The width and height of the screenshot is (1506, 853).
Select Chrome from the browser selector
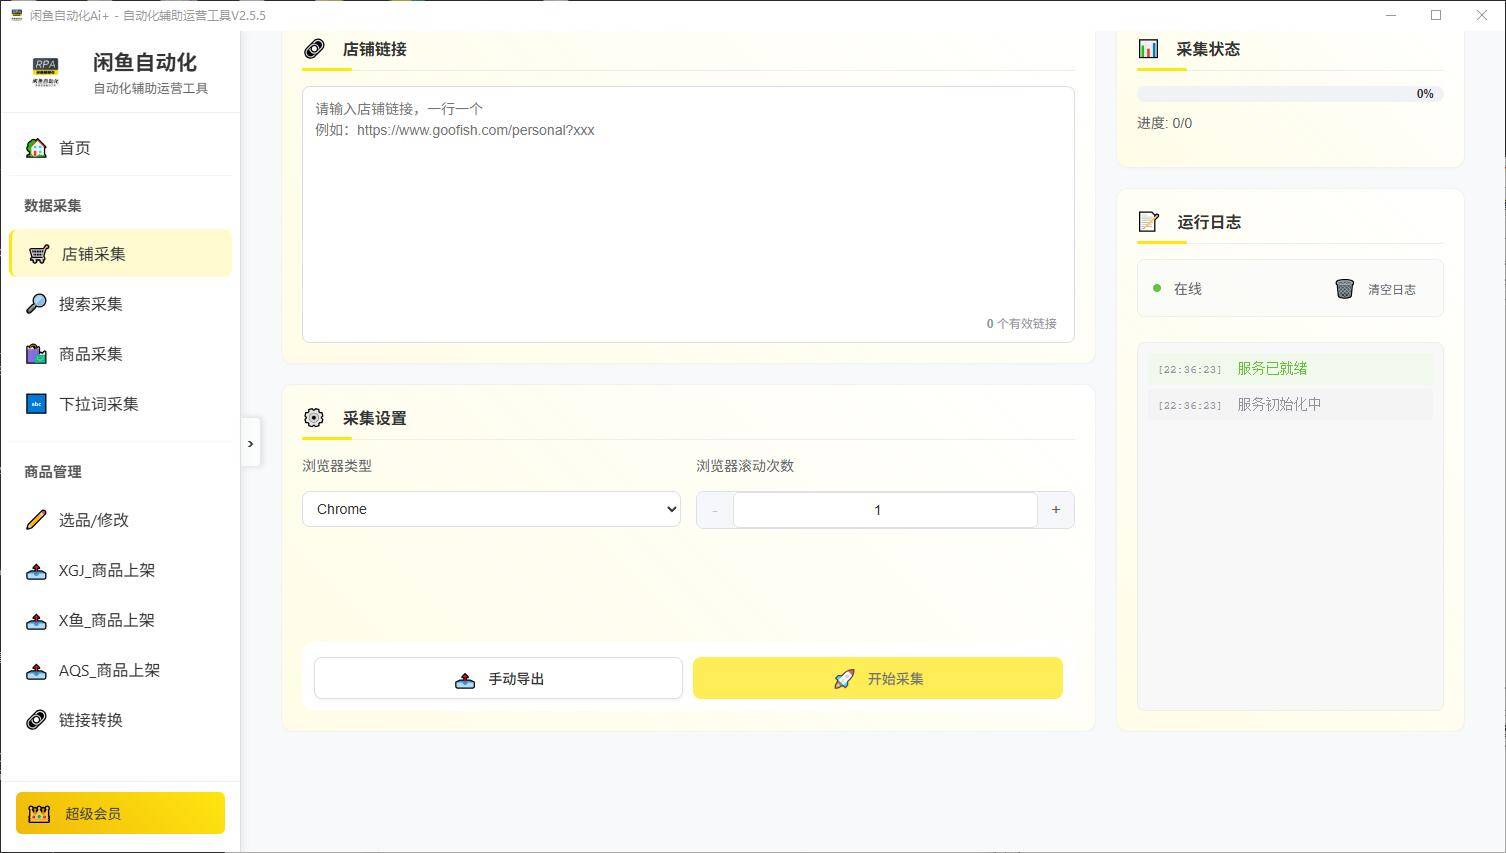[490, 509]
